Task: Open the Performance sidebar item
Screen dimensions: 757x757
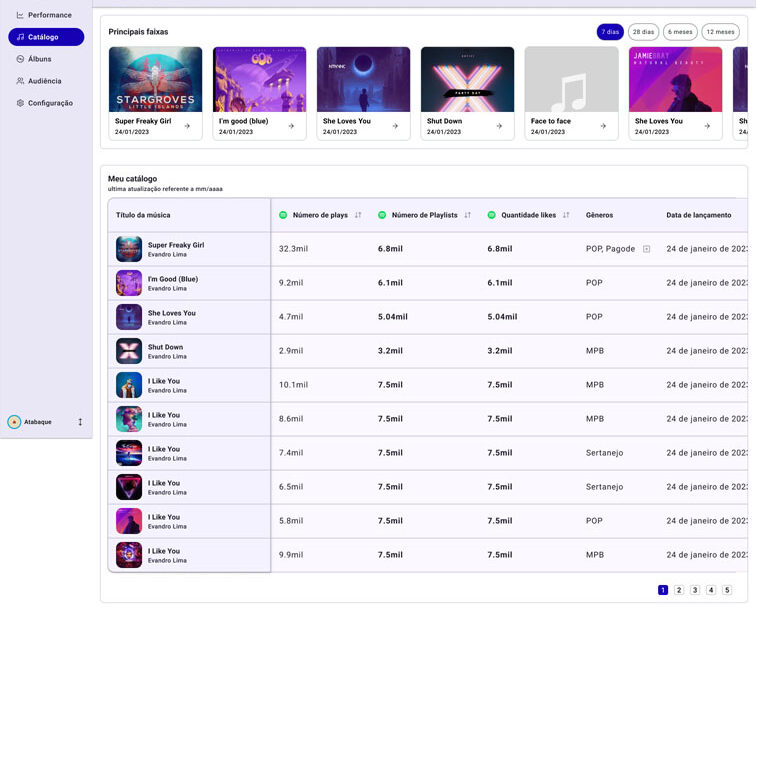Action: 46,15
